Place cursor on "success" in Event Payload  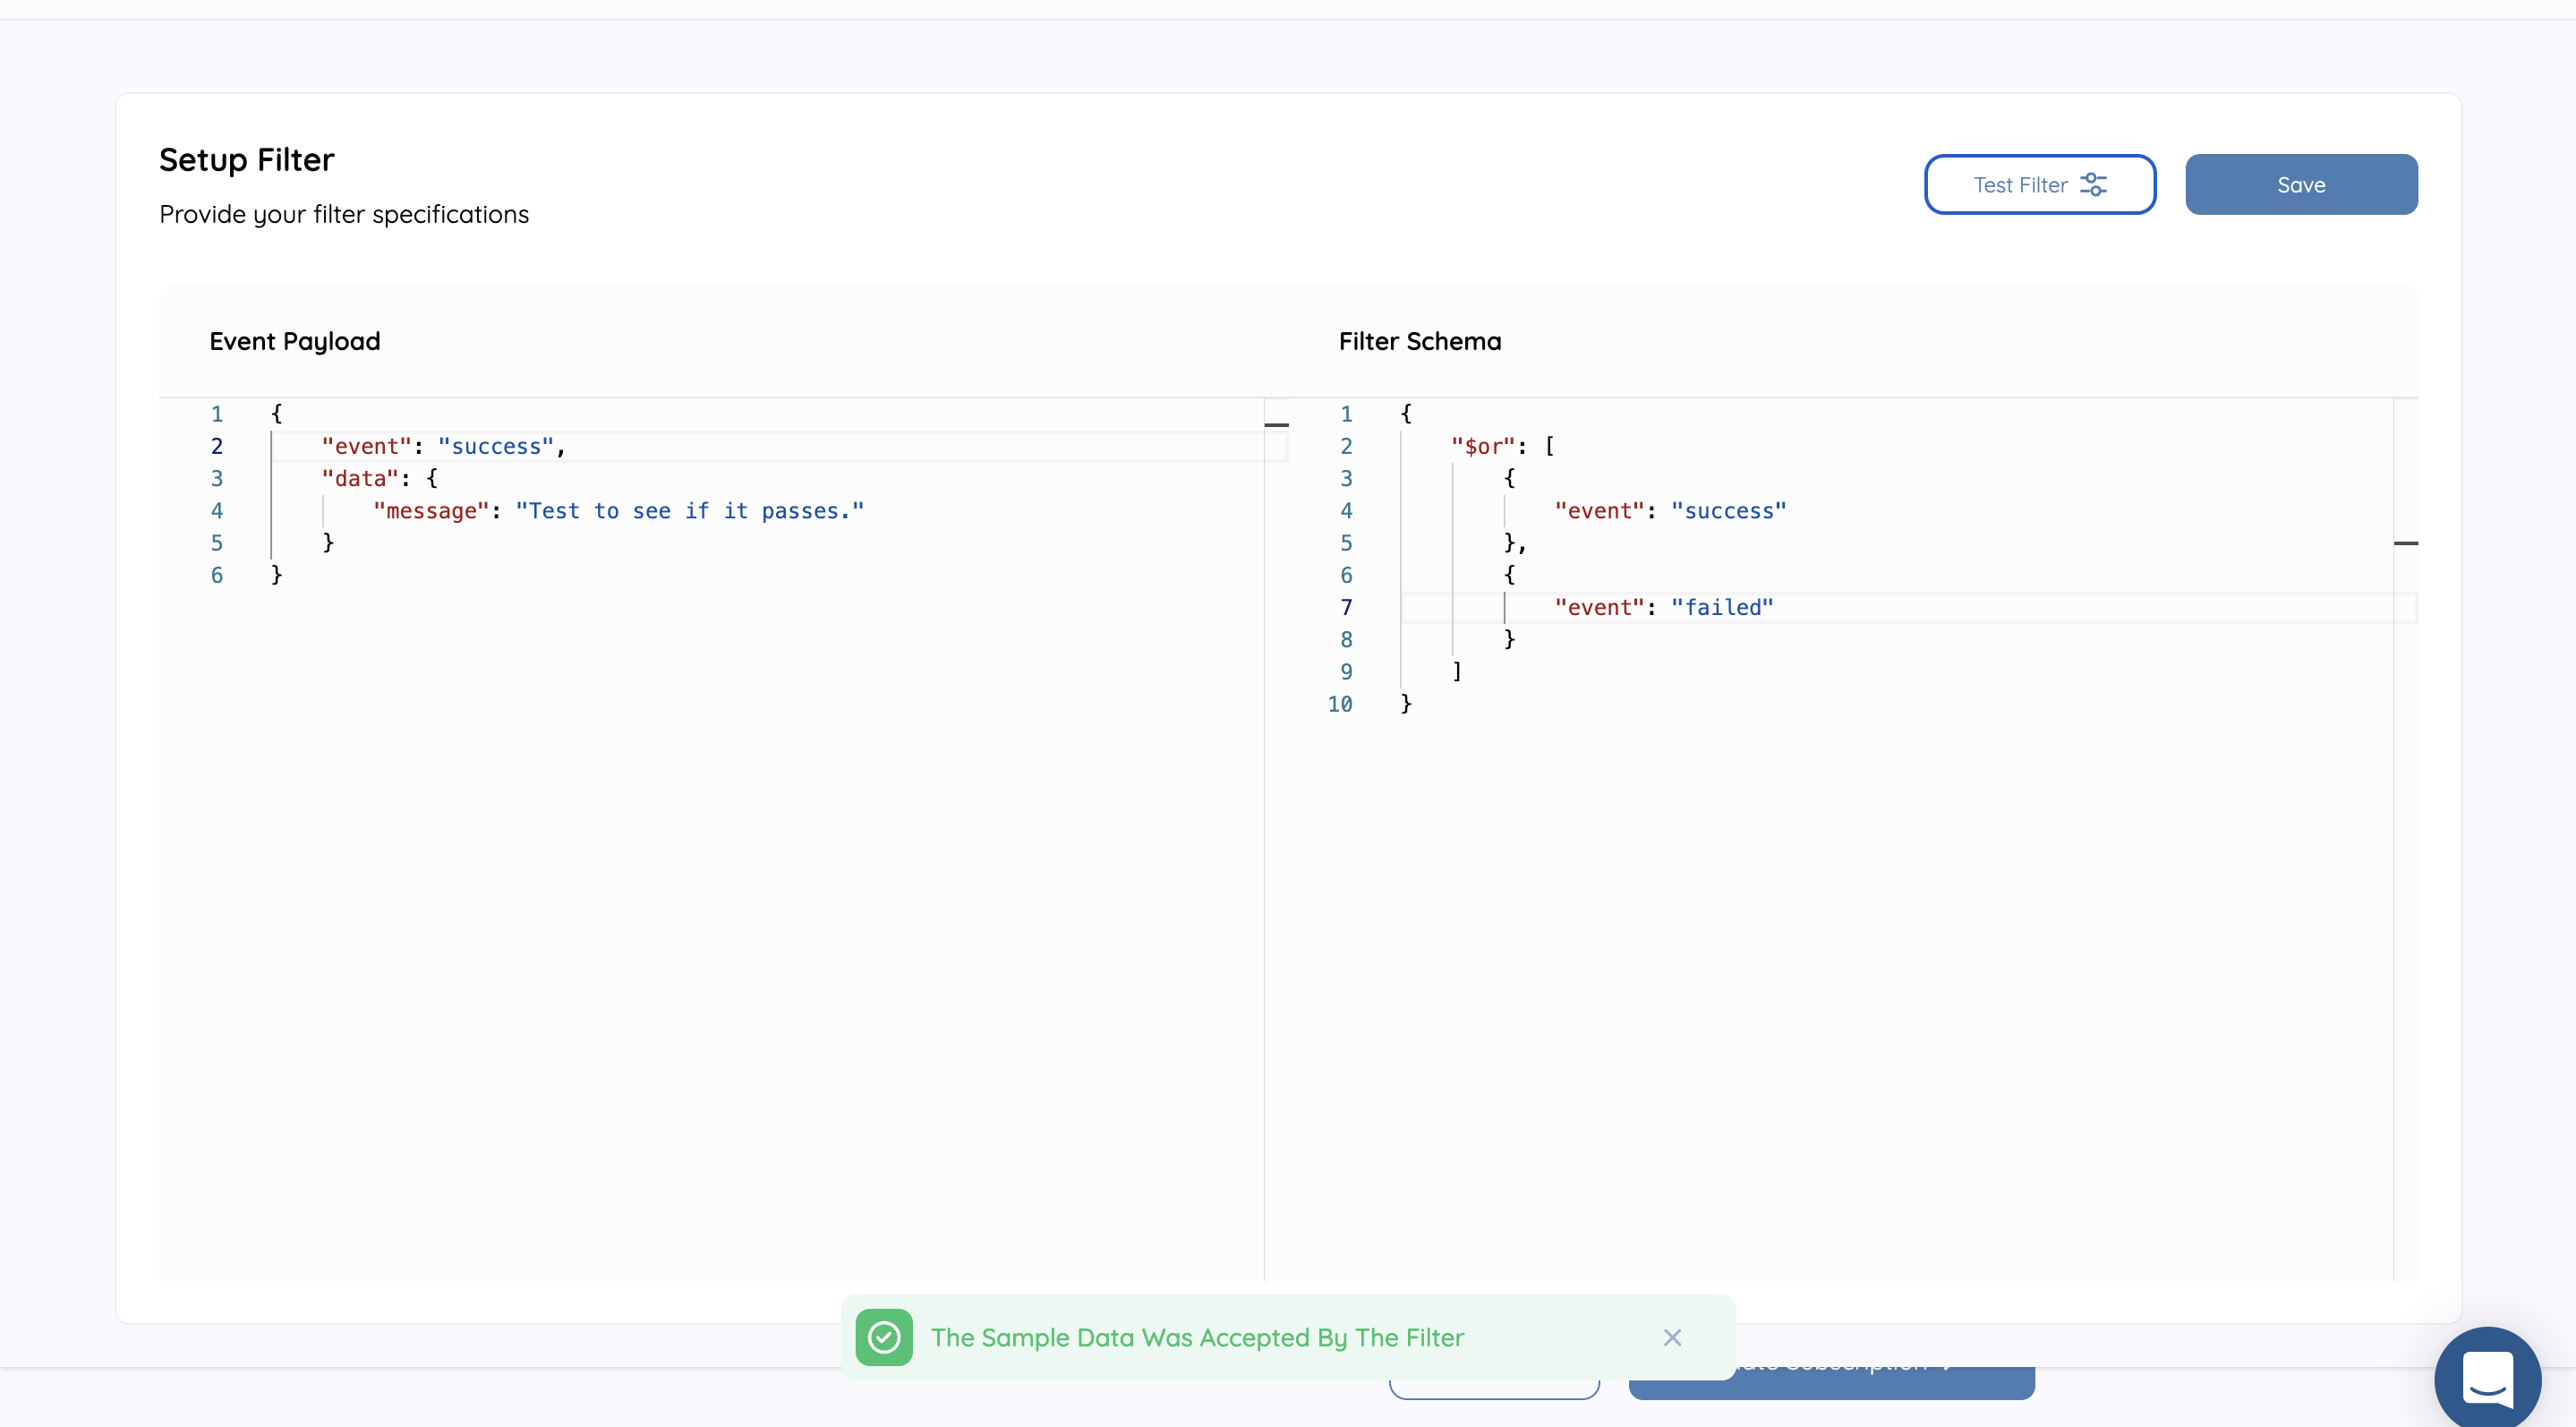pyautogui.click(x=496, y=447)
